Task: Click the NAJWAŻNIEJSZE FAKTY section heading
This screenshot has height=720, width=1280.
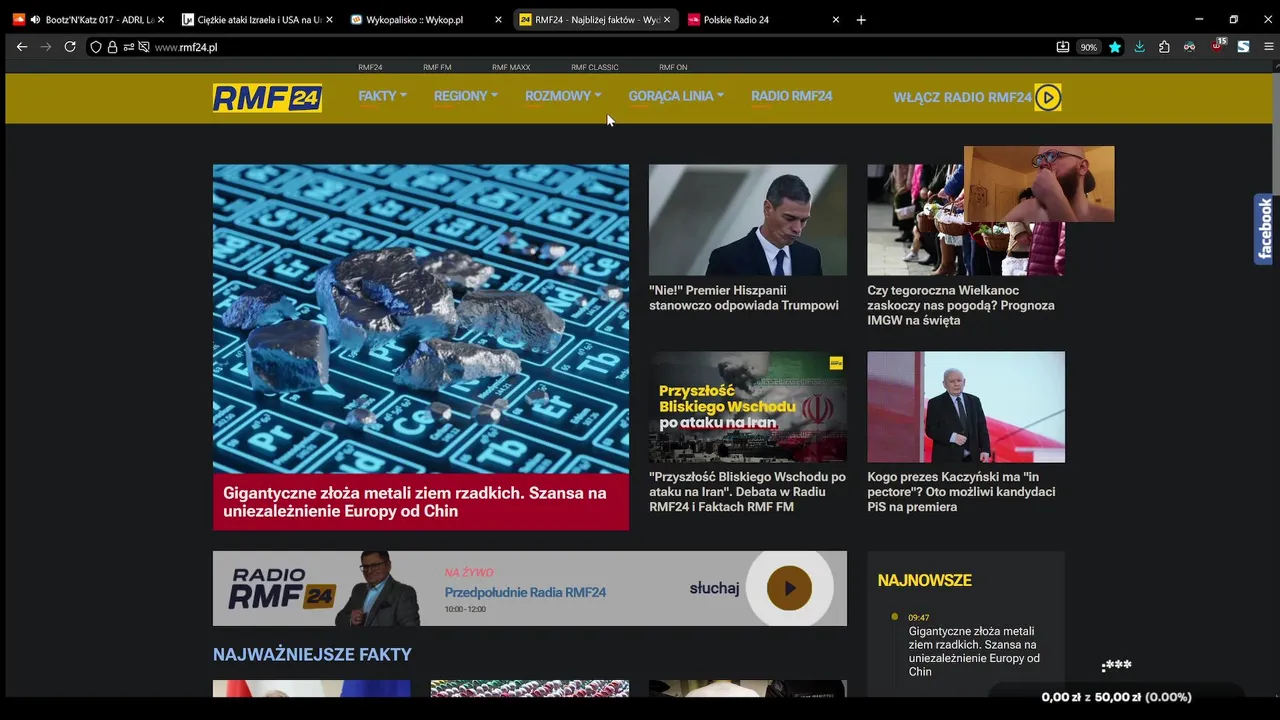Action: [x=312, y=655]
